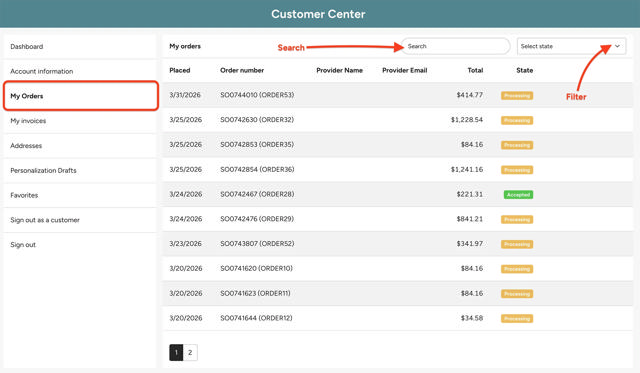The height and width of the screenshot is (373, 640).
Task: Click the 3/31/2026 placed date
Action: 185,95
